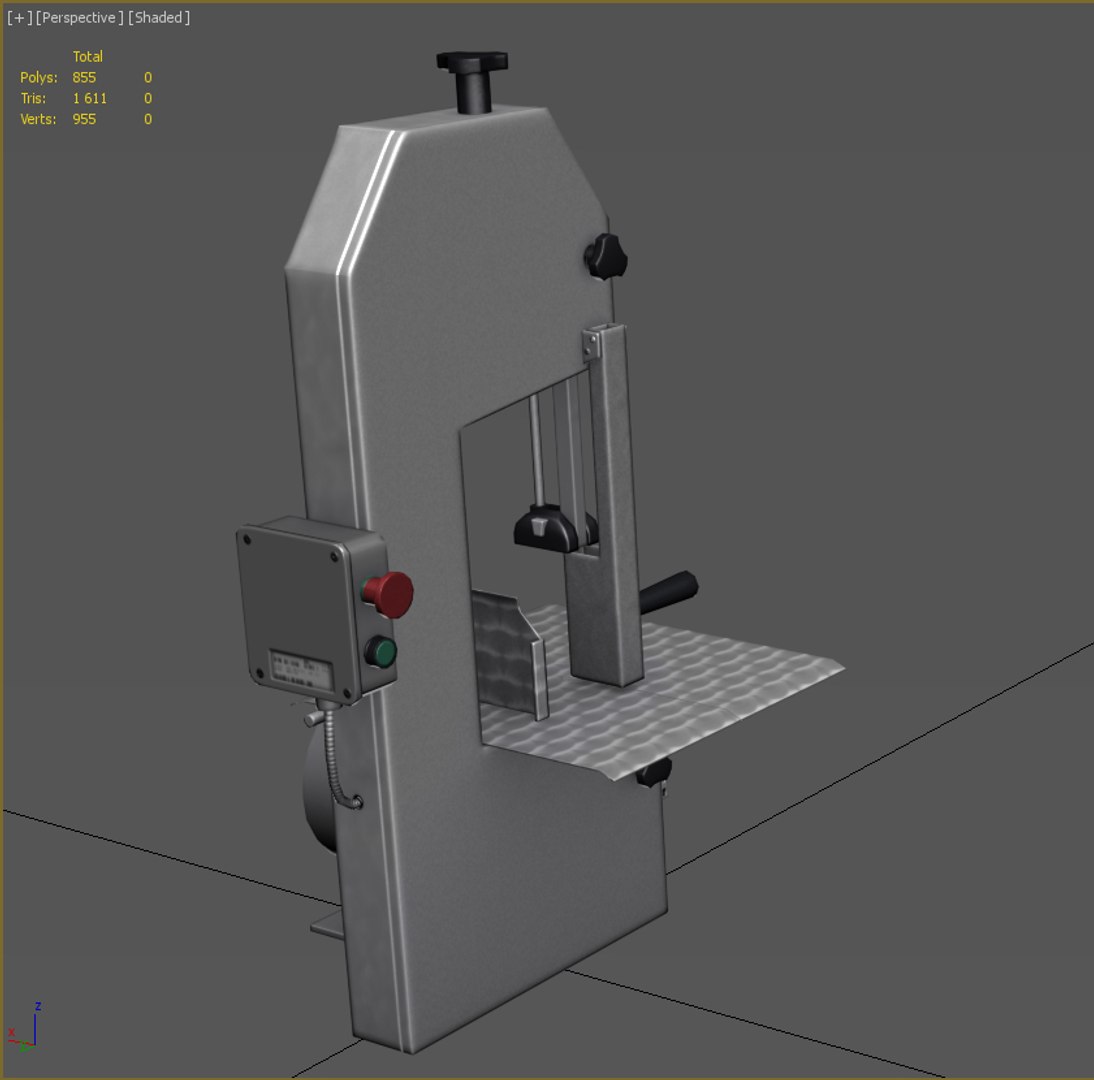Screen dimensions: 1094x1080
Task: Click the 'Total' statistics column header
Action: [88, 57]
